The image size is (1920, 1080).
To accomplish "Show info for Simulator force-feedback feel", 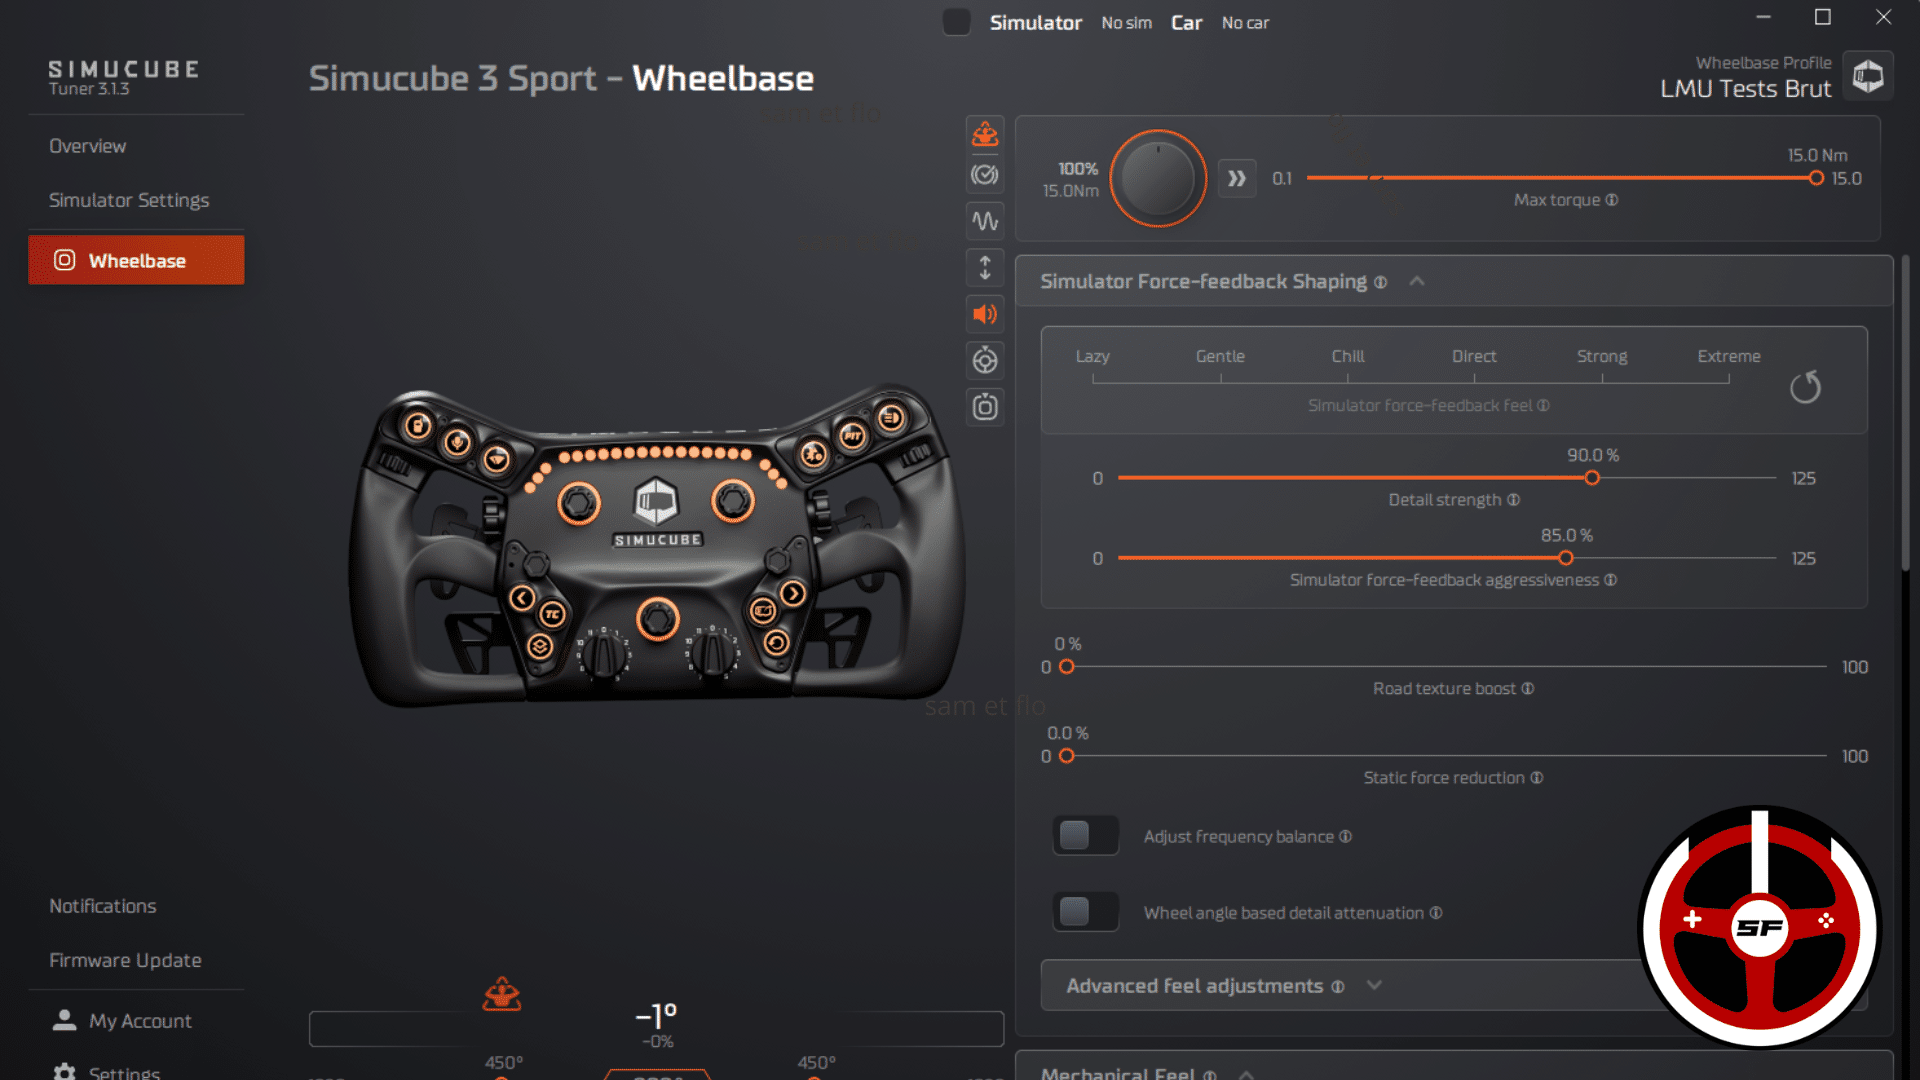I will 1543,405.
